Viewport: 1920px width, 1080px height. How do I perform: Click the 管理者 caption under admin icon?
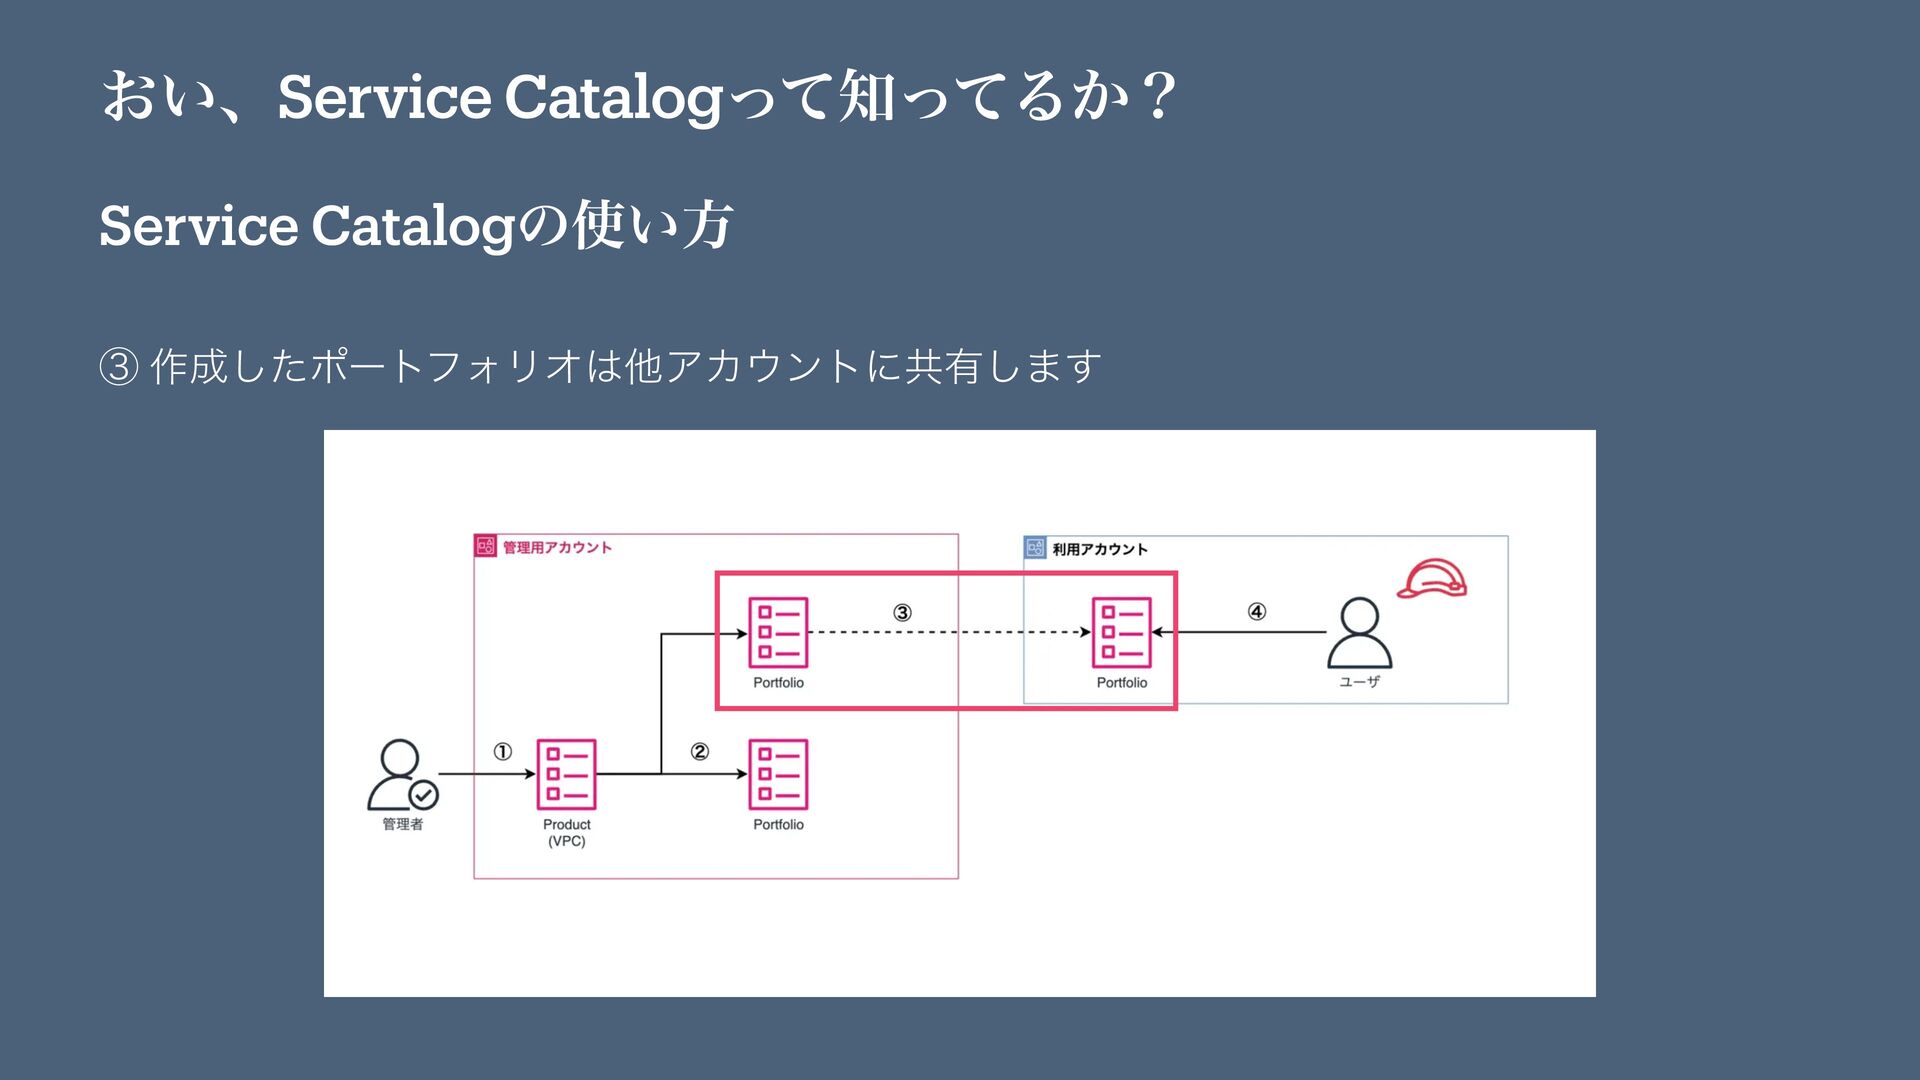pyautogui.click(x=402, y=824)
